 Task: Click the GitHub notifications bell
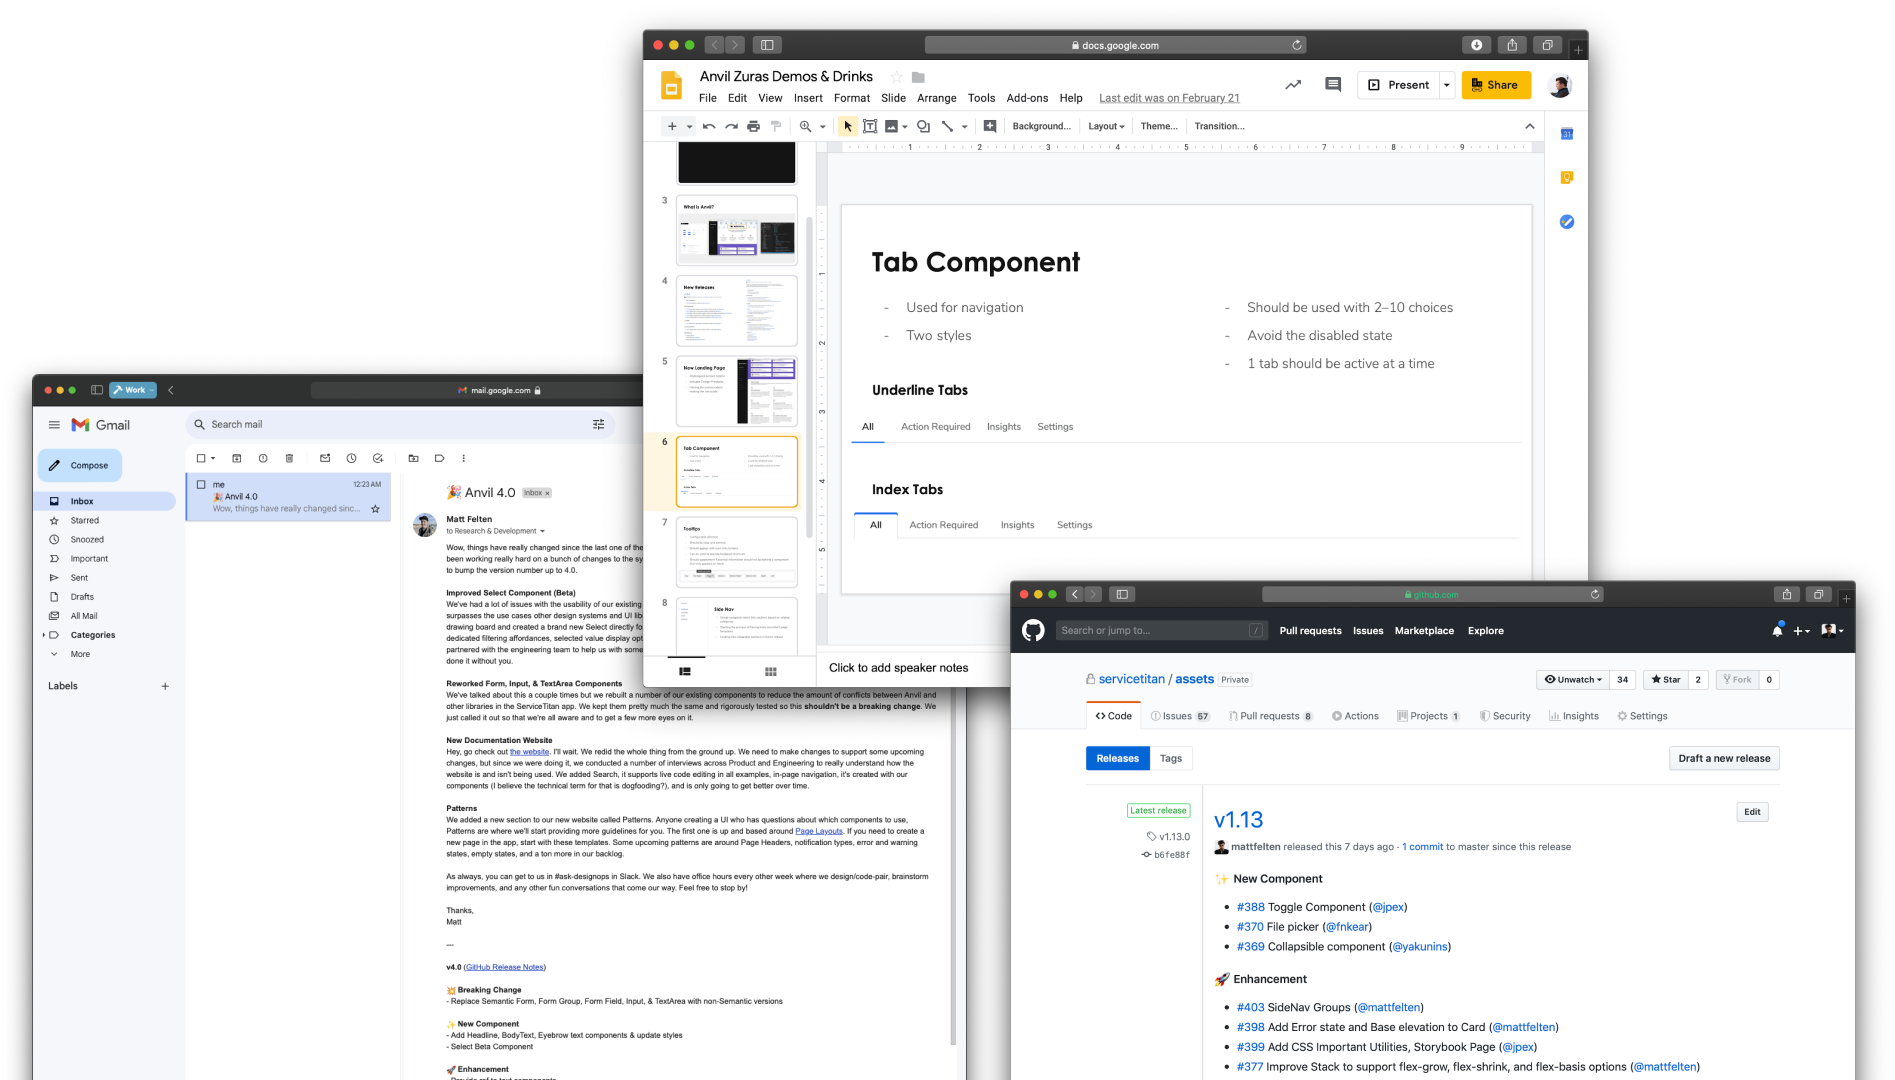coord(1777,631)
